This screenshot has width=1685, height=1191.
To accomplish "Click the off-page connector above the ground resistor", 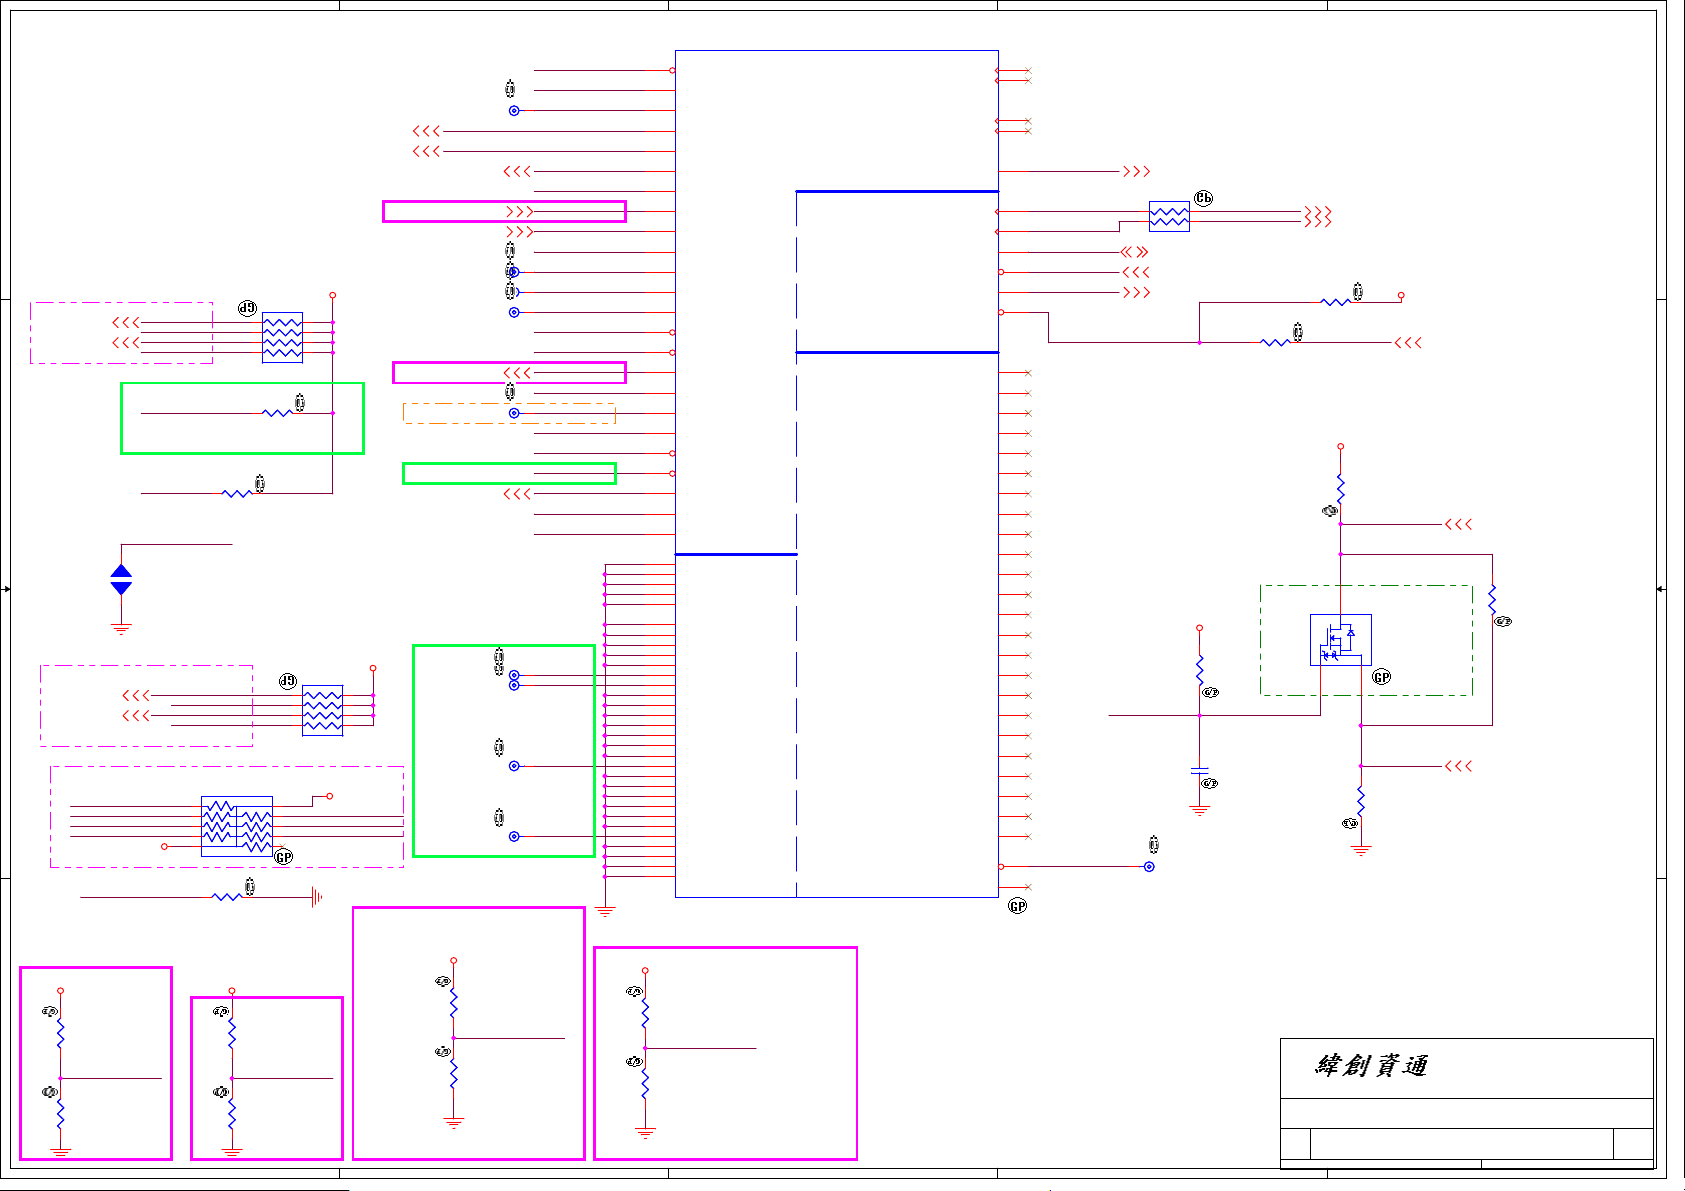I will pyautogui.click(x=1458, y=766).
